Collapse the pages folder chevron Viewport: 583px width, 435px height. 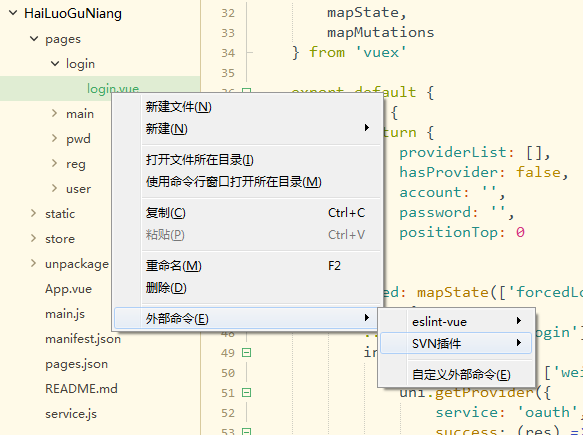point(34,38)
